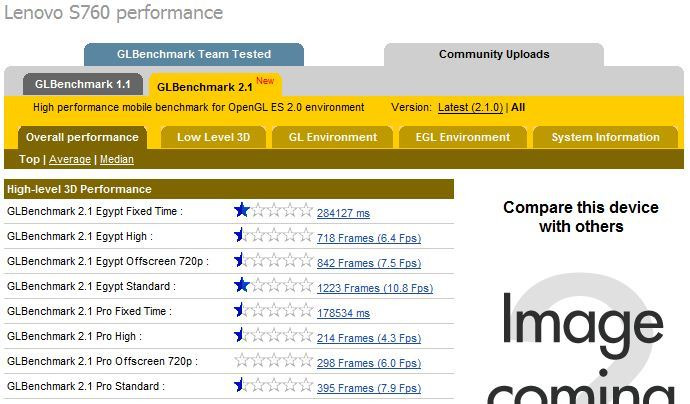
Task: Click the Lenovo S760 performance heading
Action: tap(114, 12)
